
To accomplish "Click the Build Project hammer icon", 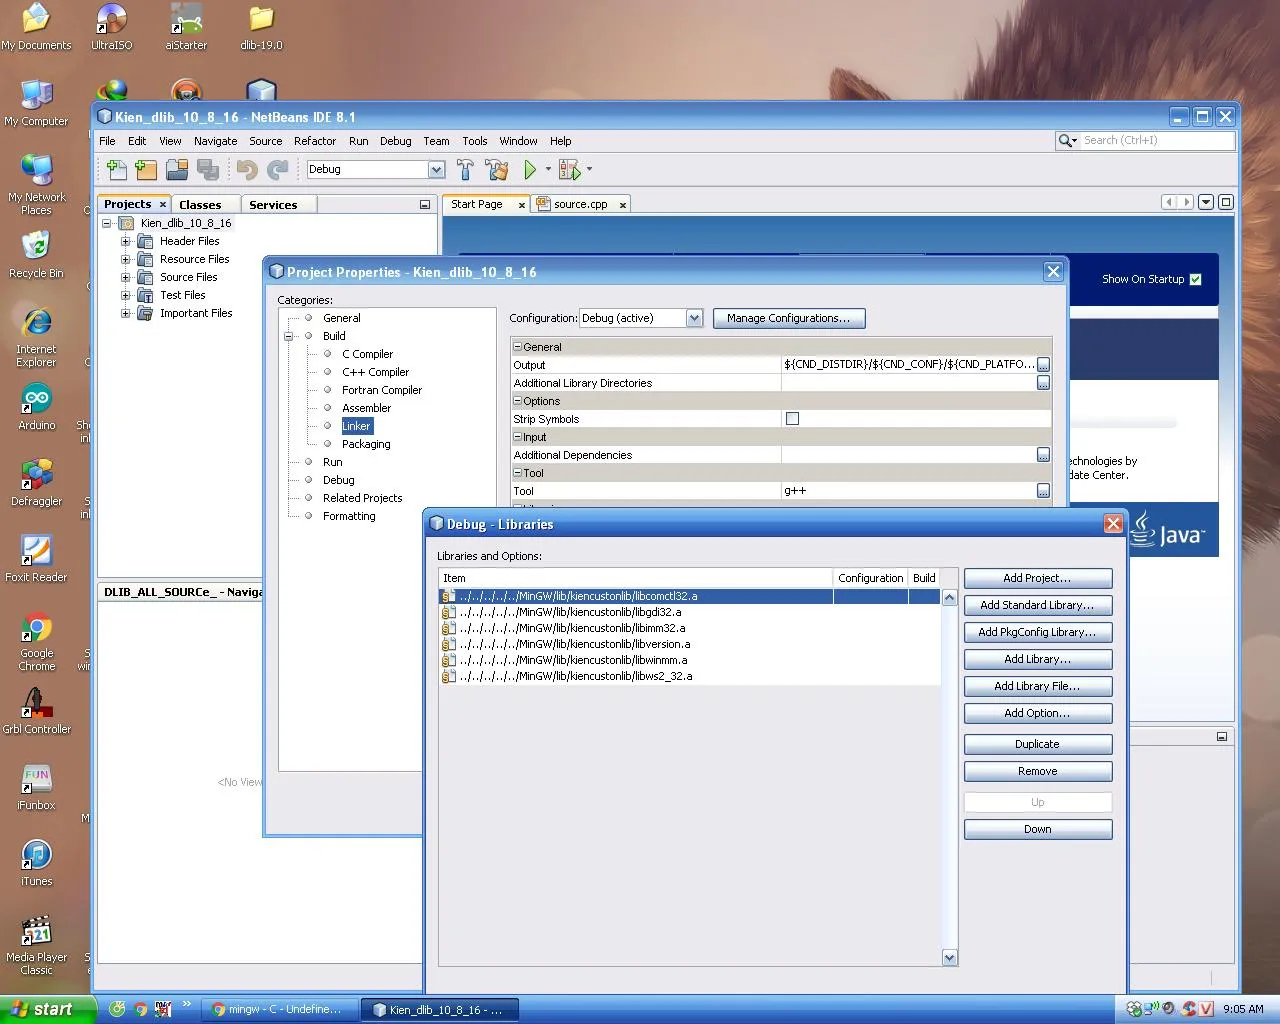I will click(465, 170).
